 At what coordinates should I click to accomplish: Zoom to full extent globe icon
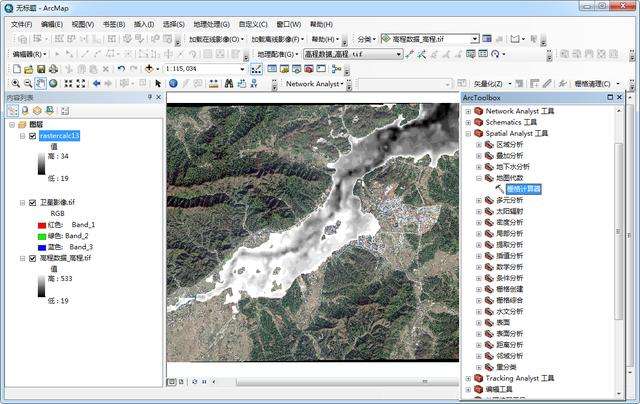point(53,84)
